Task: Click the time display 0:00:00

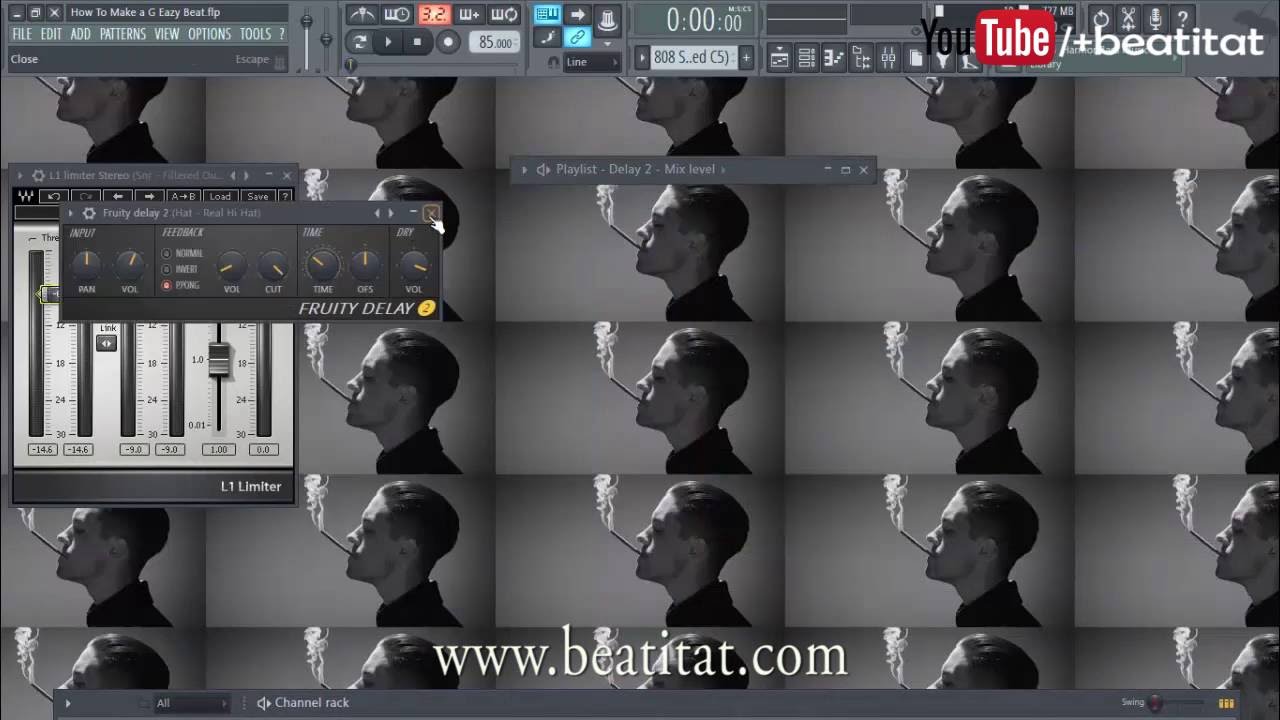Action: [704, 20]
